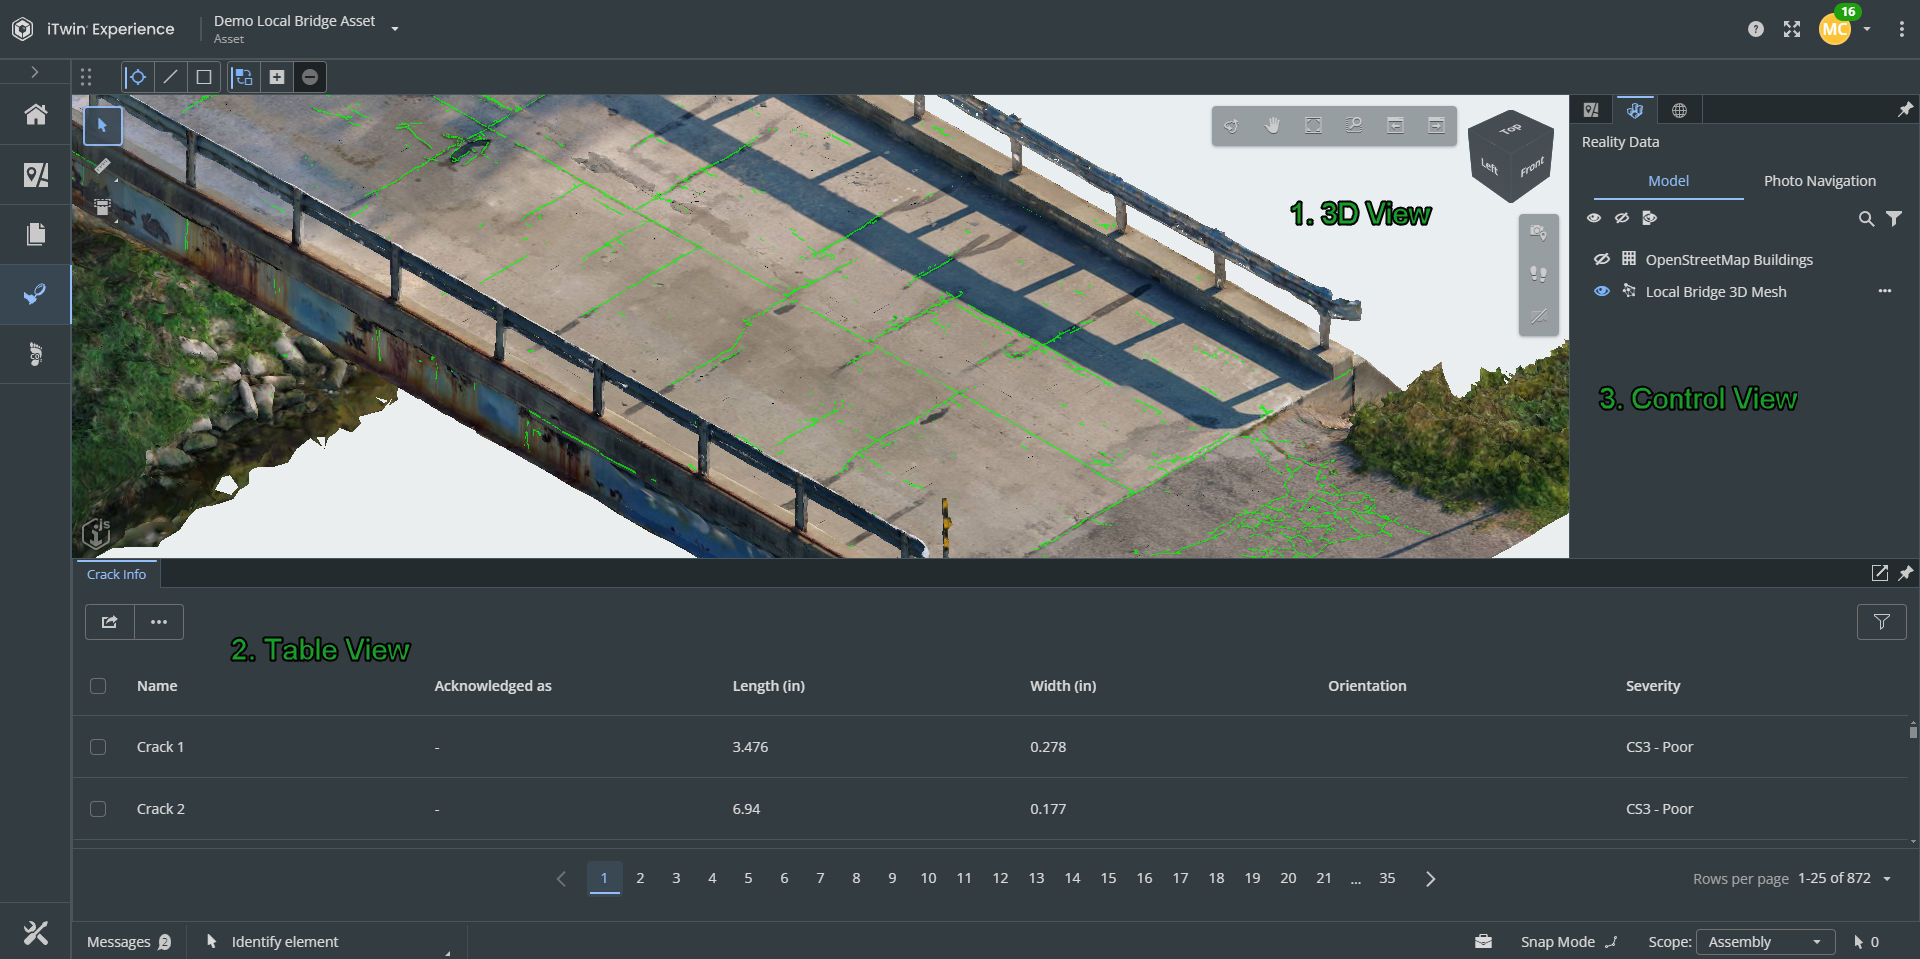This screenshot has width=1920, height=959.
Task: Click the export icon above crack table
Action: click(110, 622)
